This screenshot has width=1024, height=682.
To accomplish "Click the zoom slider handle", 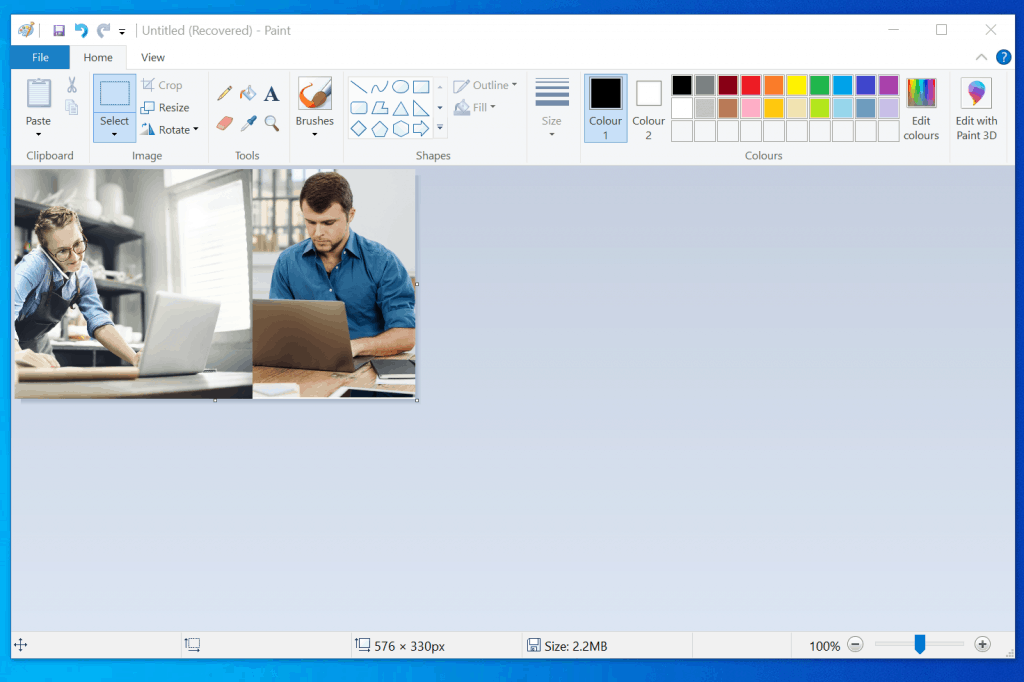I will [920, 644].
